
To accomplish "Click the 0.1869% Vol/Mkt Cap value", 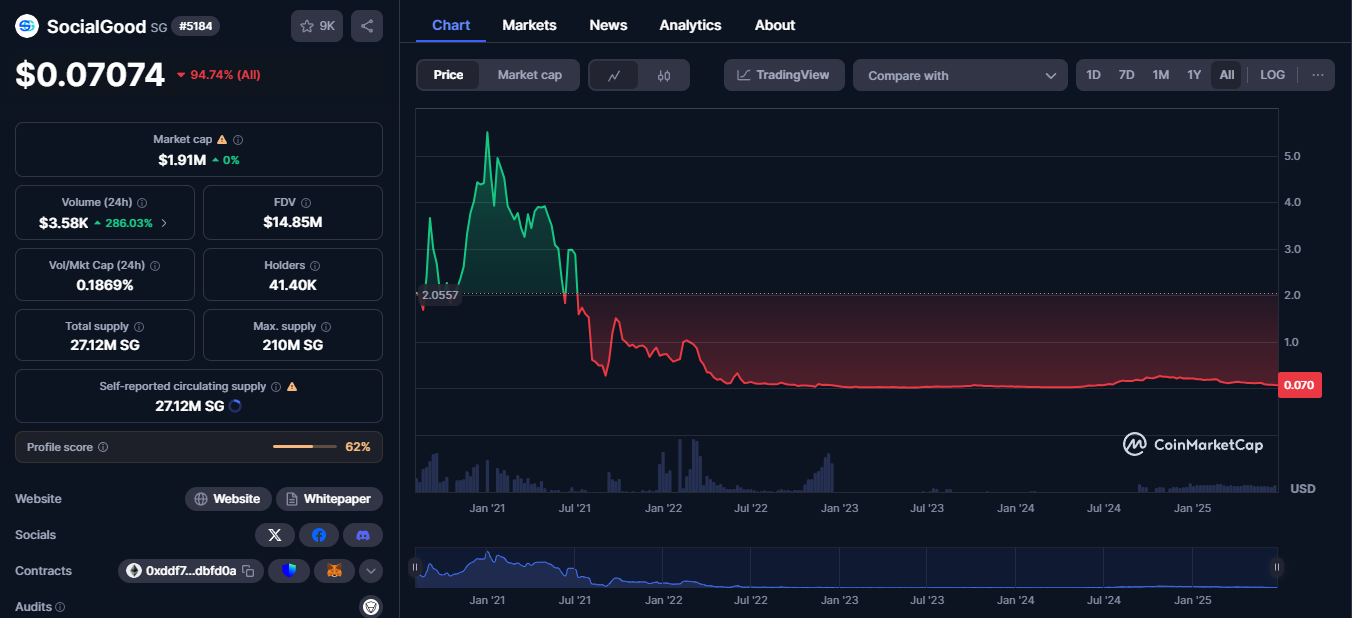I will (x=104, y=285).
